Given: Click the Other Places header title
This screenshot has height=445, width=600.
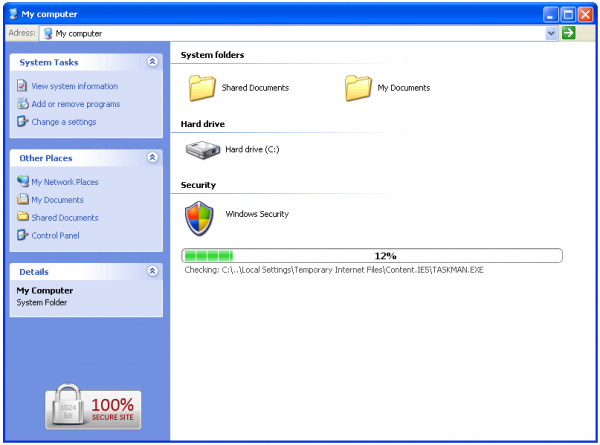Looking at the screenshot, I should click(x=46, y=158).
